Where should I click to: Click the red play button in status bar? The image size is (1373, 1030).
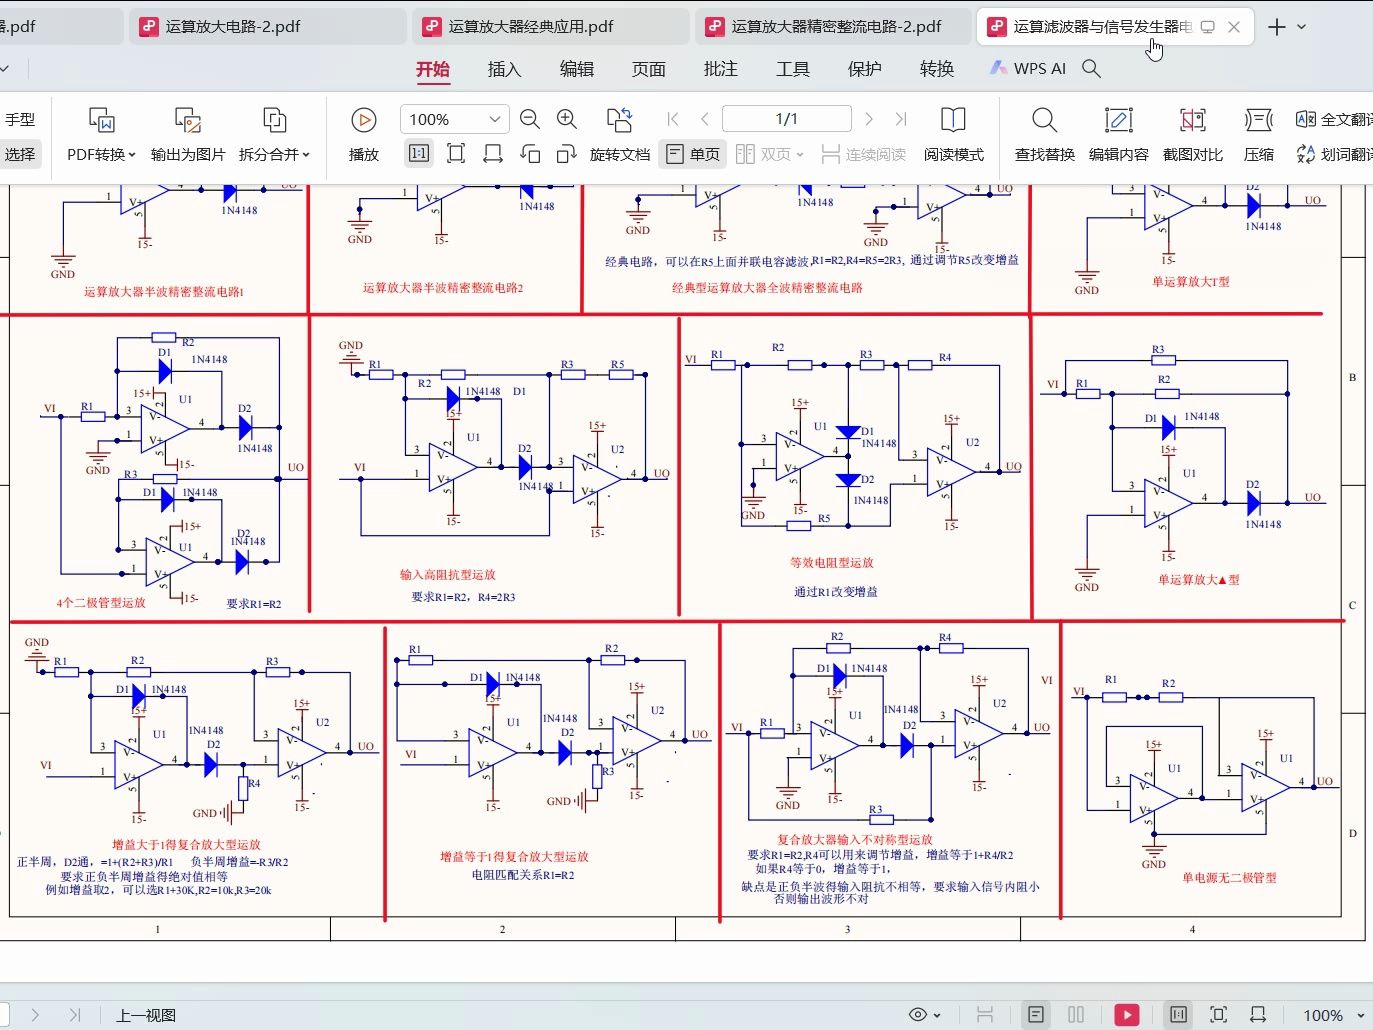(x=1127, y=1015)
